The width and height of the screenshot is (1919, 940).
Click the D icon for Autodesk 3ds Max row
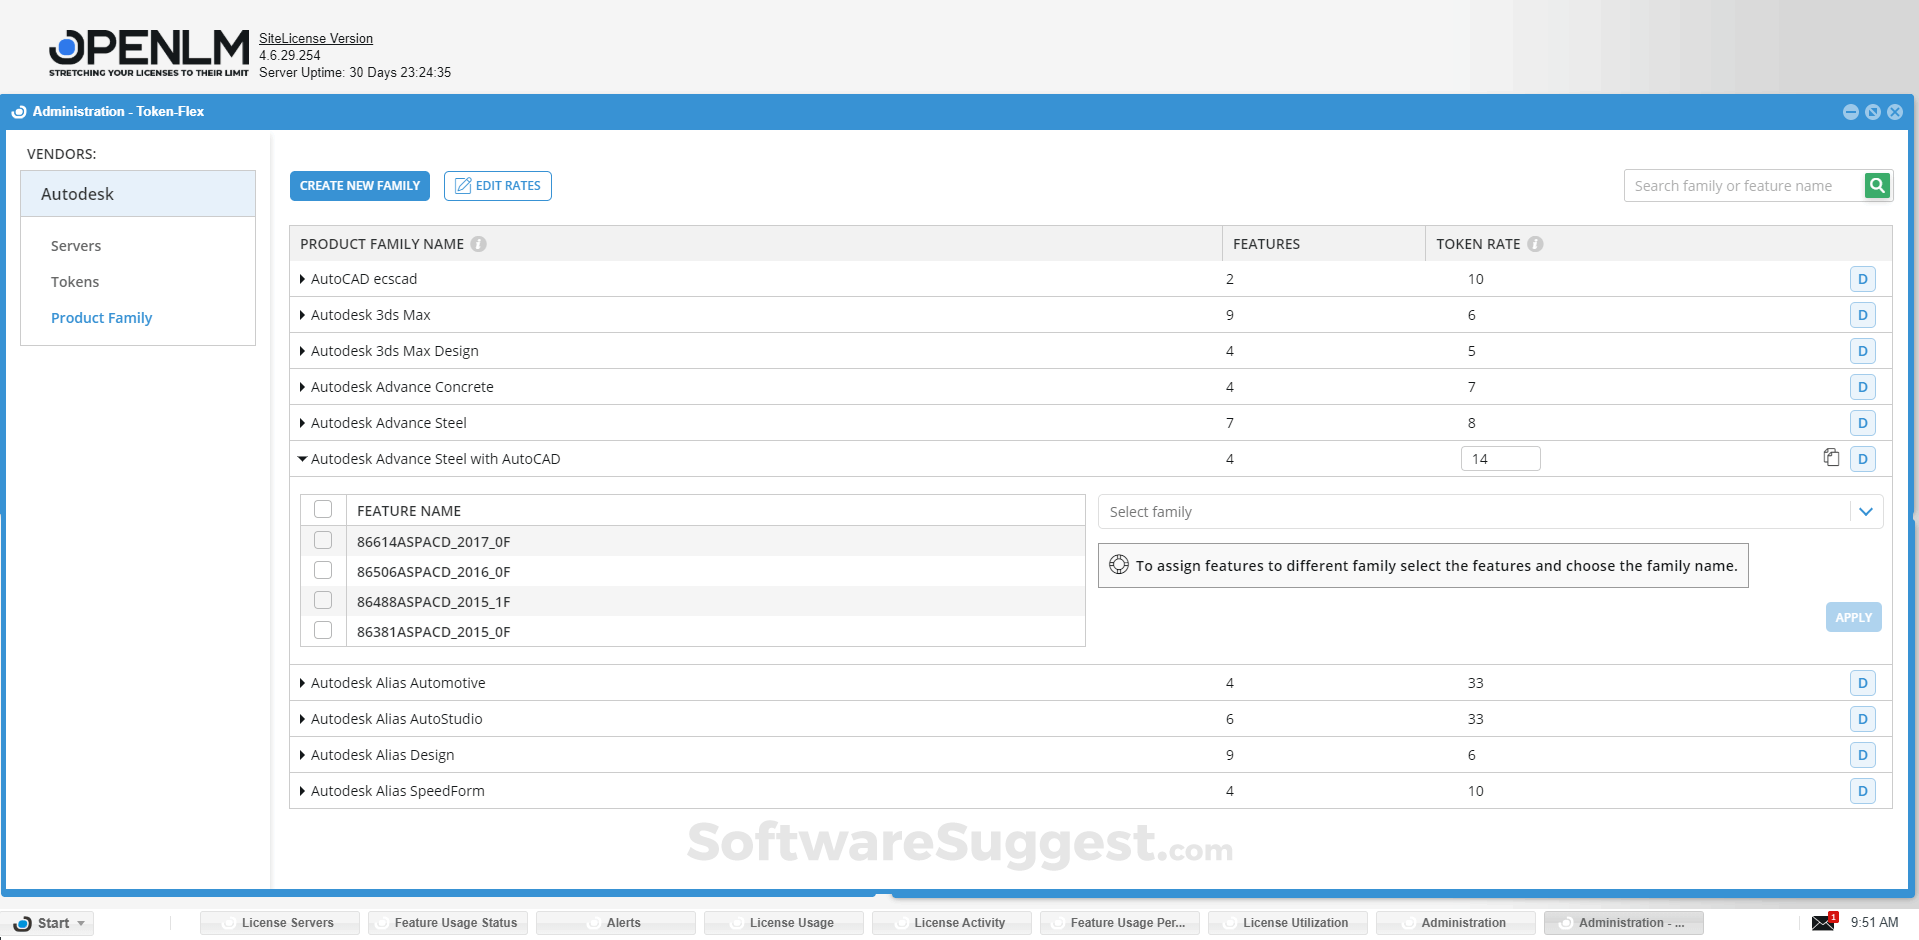pyautogui.click(x=1862, y=315)
